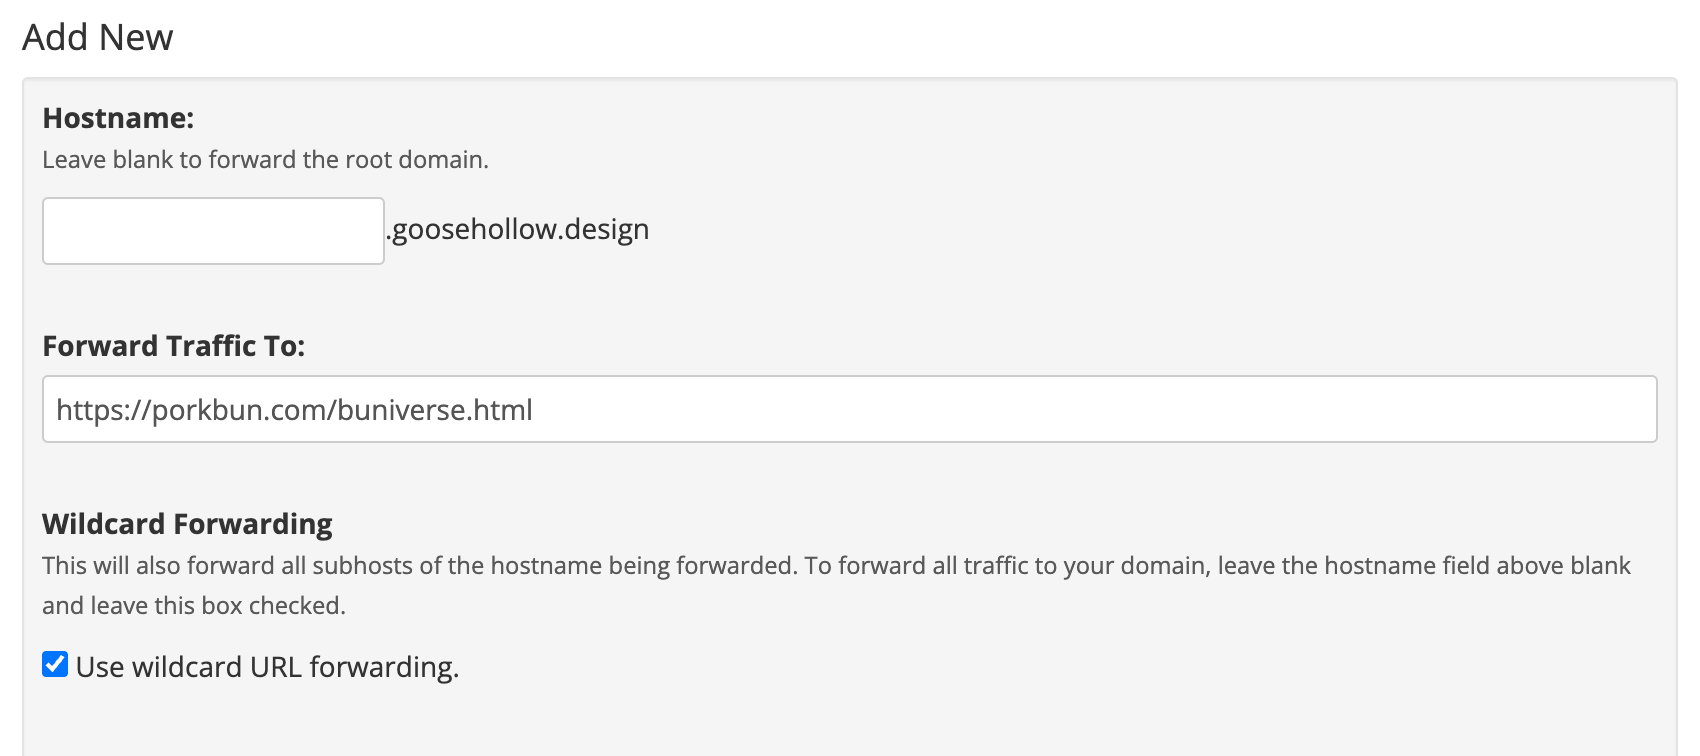Click the 'Use wildcard URL forwarding.' label text
This screenshot has height=756, width=1700.
coord(267,667)
